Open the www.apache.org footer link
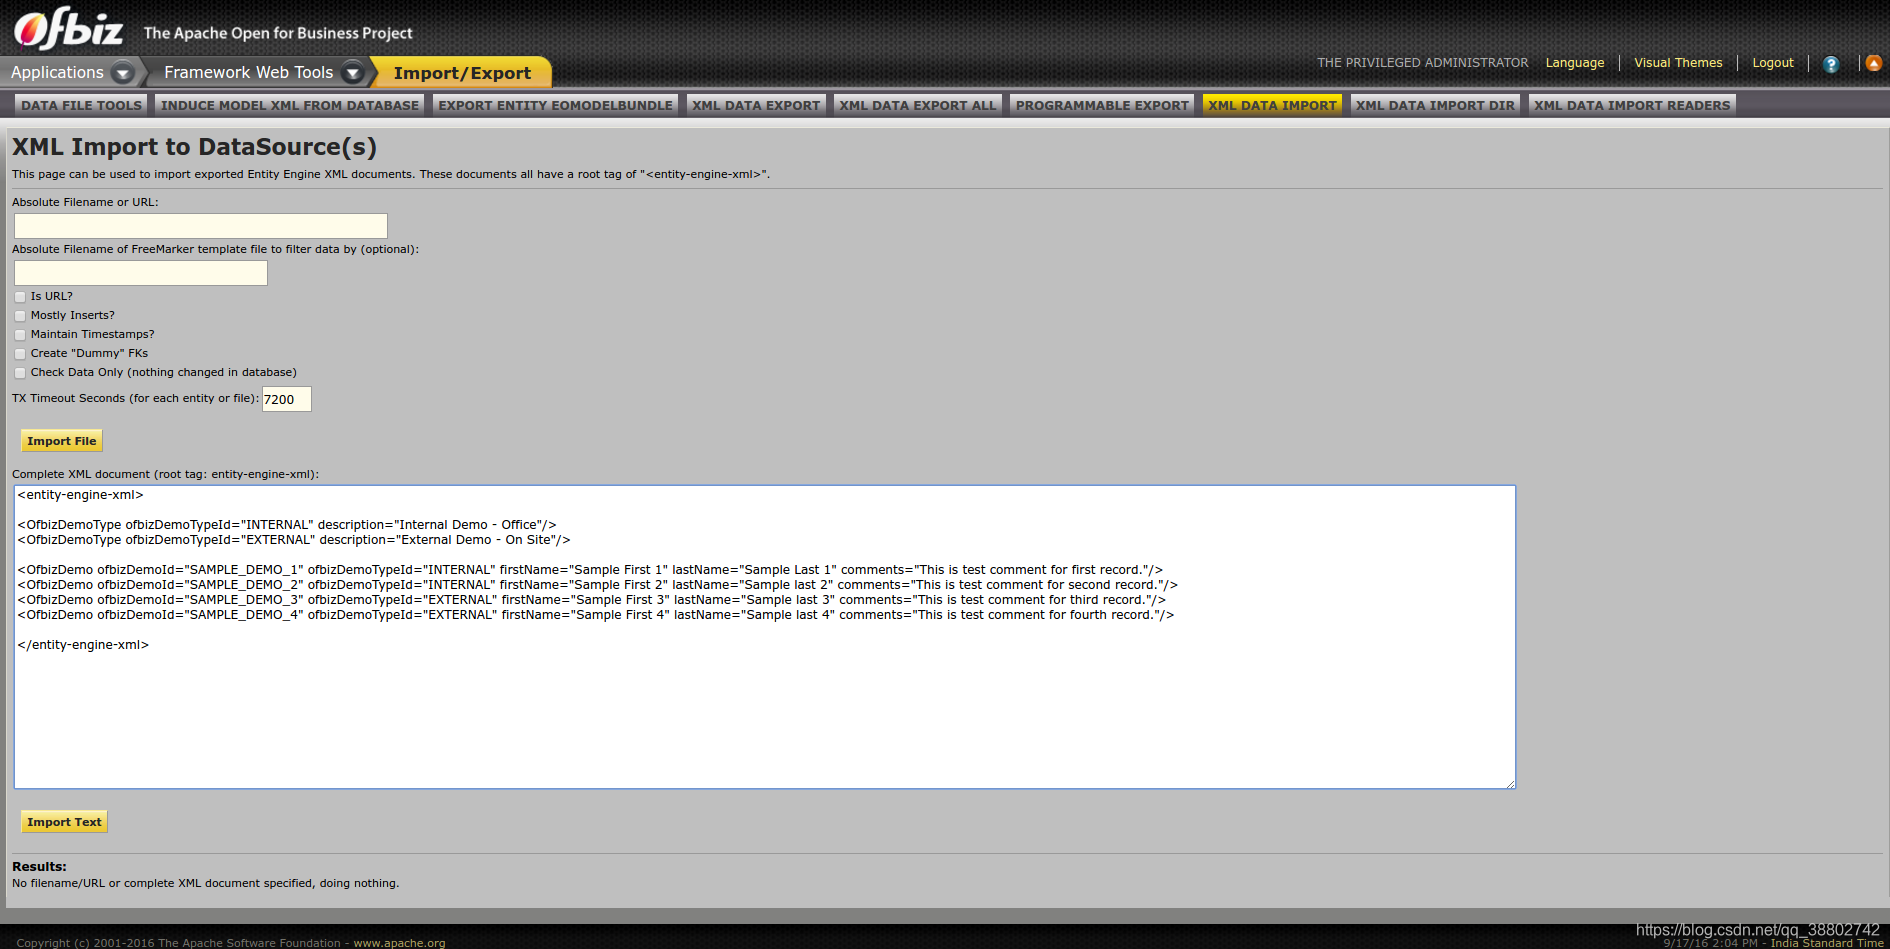The image size is (1890, 949). pyautogui.click(x=399, y=943)
